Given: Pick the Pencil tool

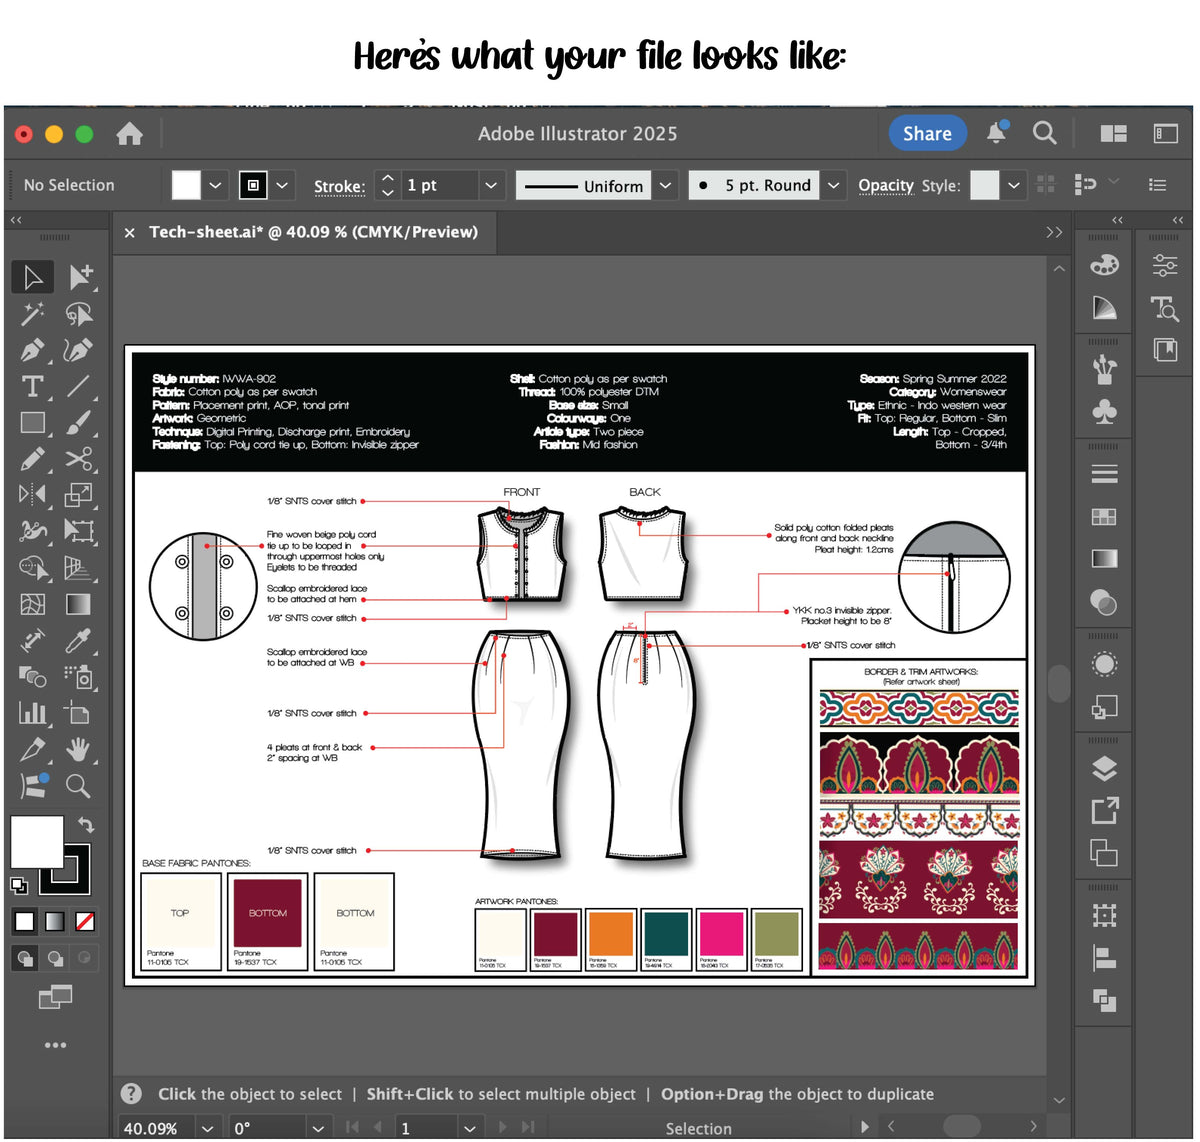Looking at the screenshot, I should (33, 459).
